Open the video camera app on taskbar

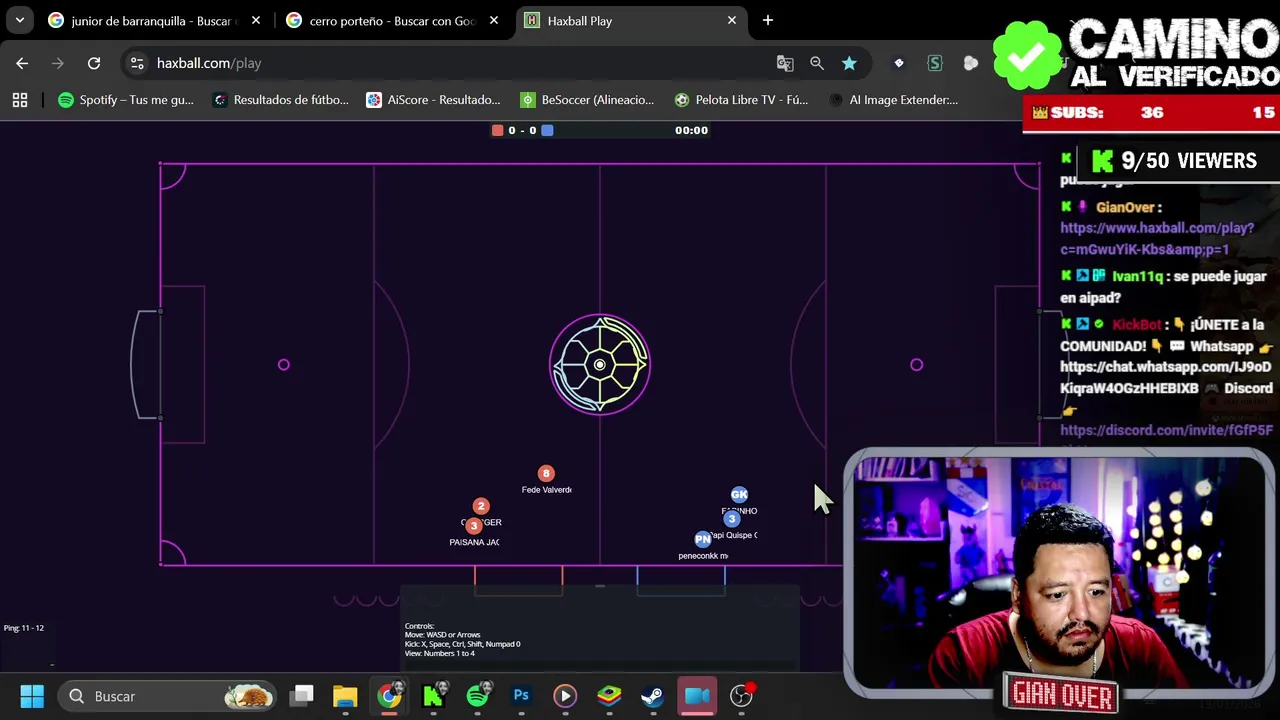coord(698,696)
